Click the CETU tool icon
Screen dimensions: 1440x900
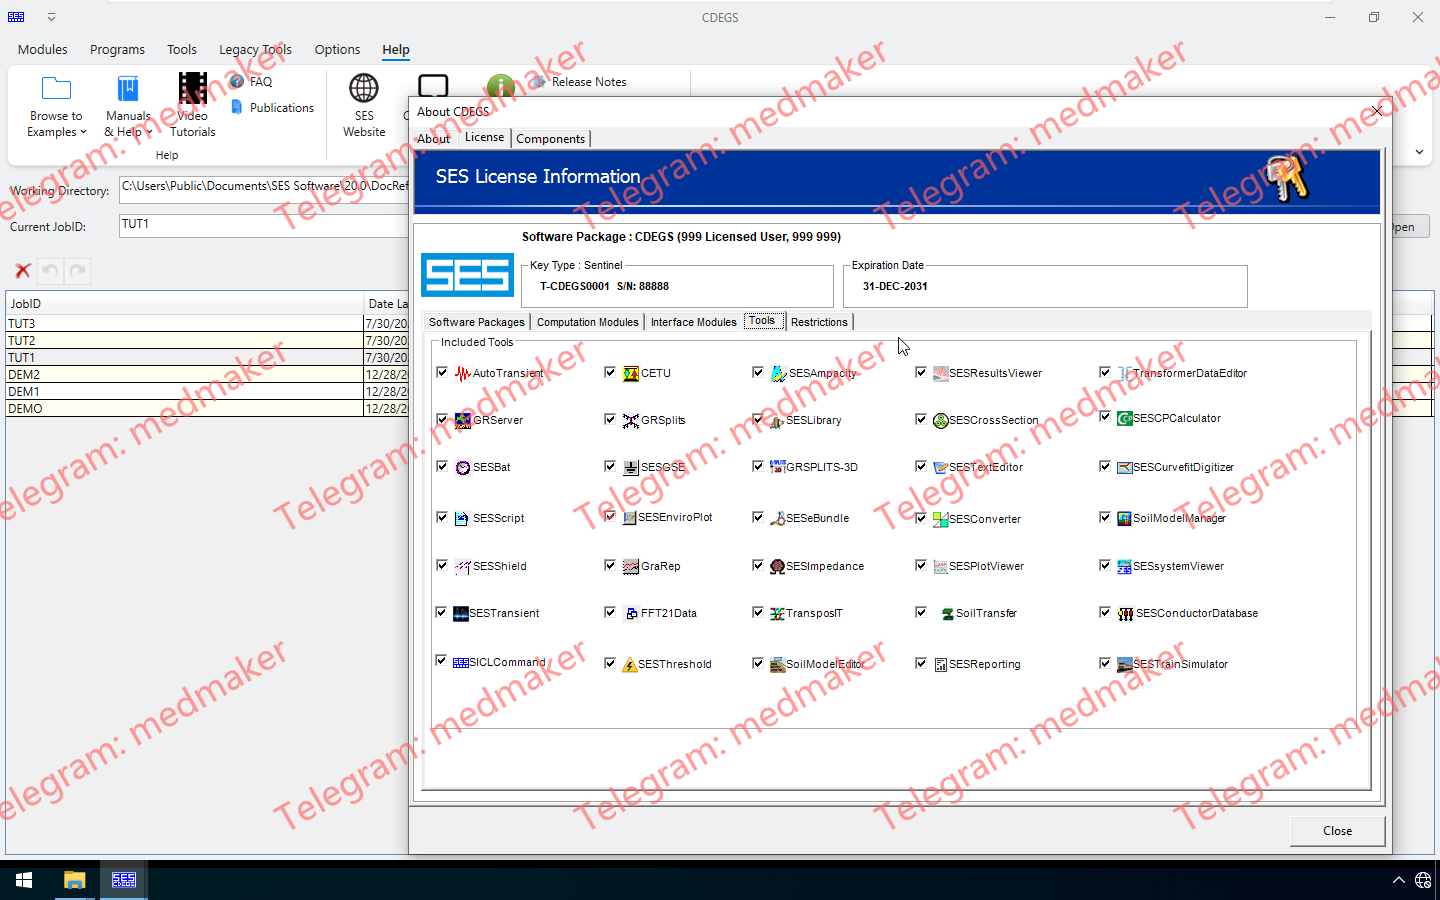[x=630, y=374]
